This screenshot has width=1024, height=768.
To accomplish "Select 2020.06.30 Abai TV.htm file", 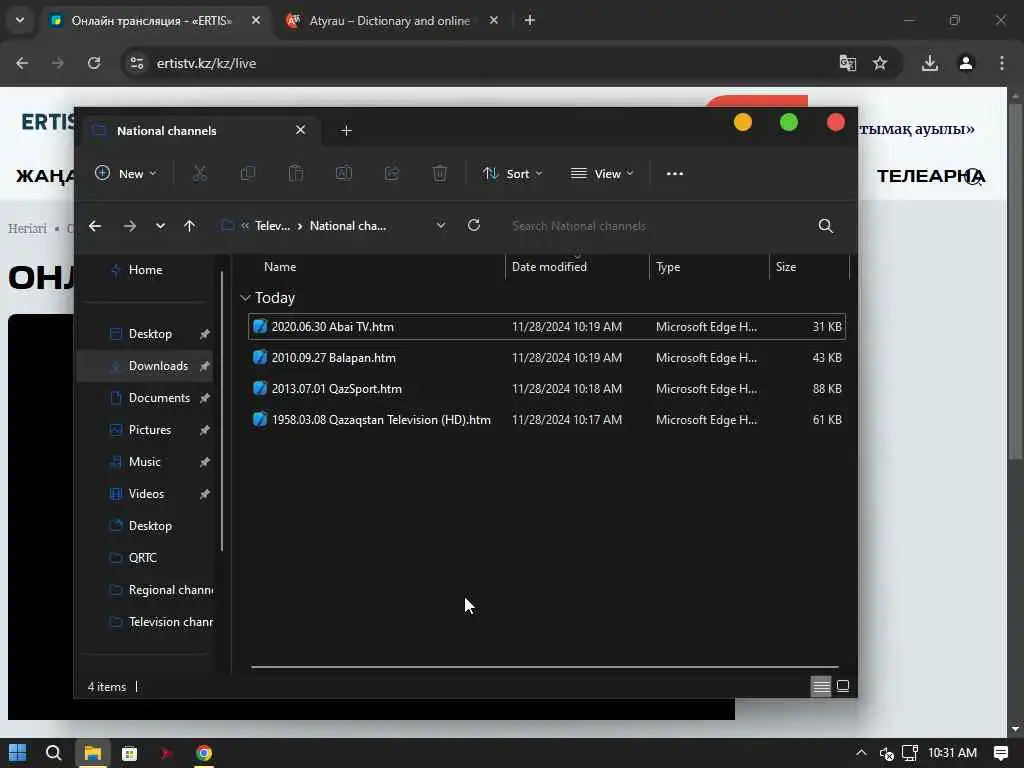I will click(547, 327).
